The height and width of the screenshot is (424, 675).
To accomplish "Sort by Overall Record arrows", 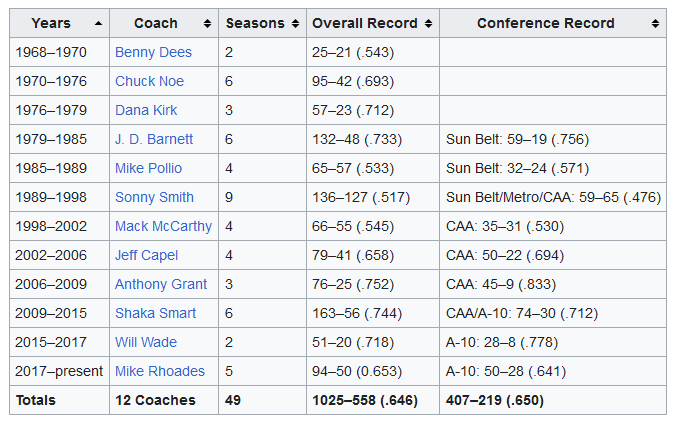I will click(428, 23).
